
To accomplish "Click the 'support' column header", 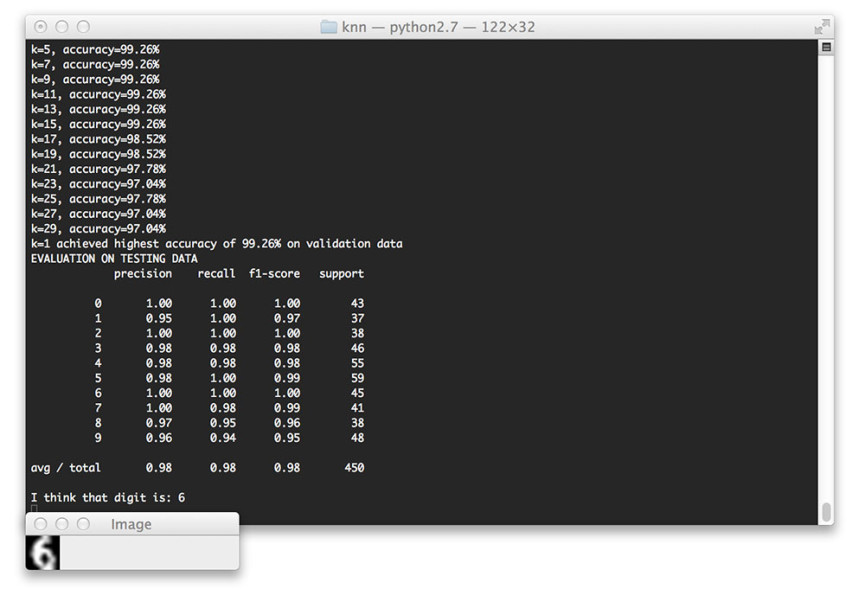I will (x=341, y=273).
